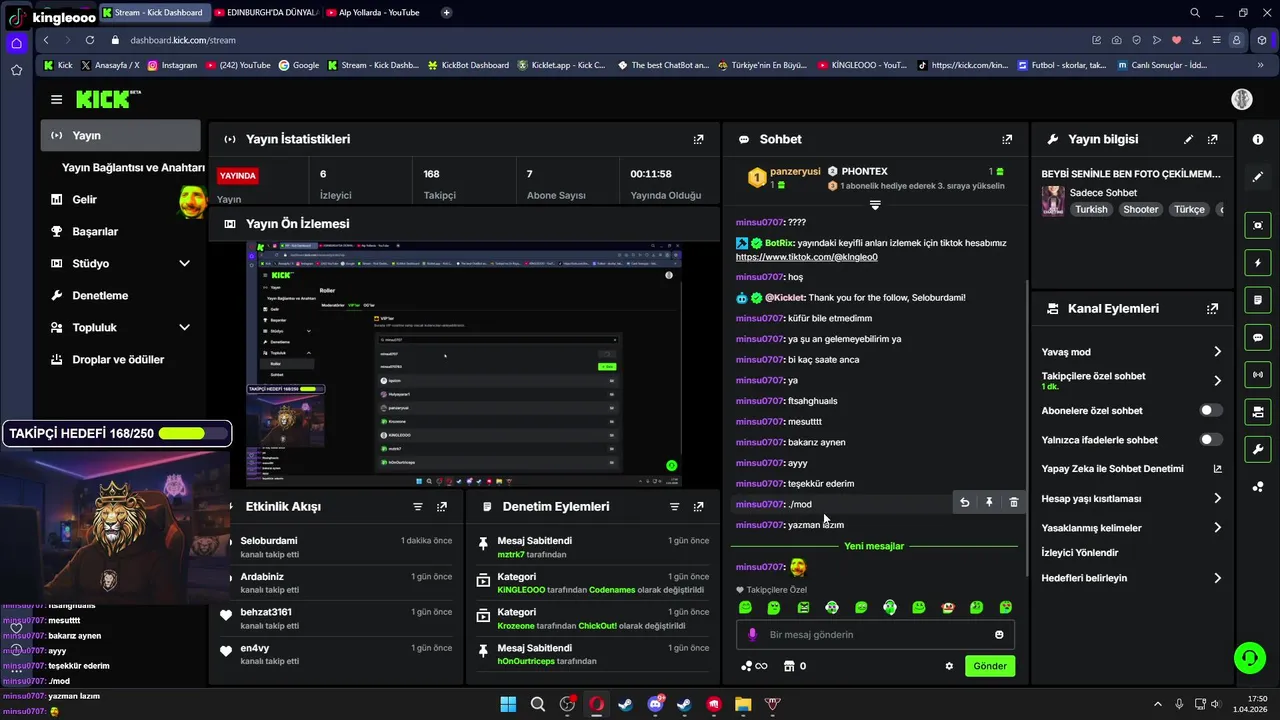1280x720 pixels.
Task: Open the emoji picker in message box
Action: pos(999,635)
